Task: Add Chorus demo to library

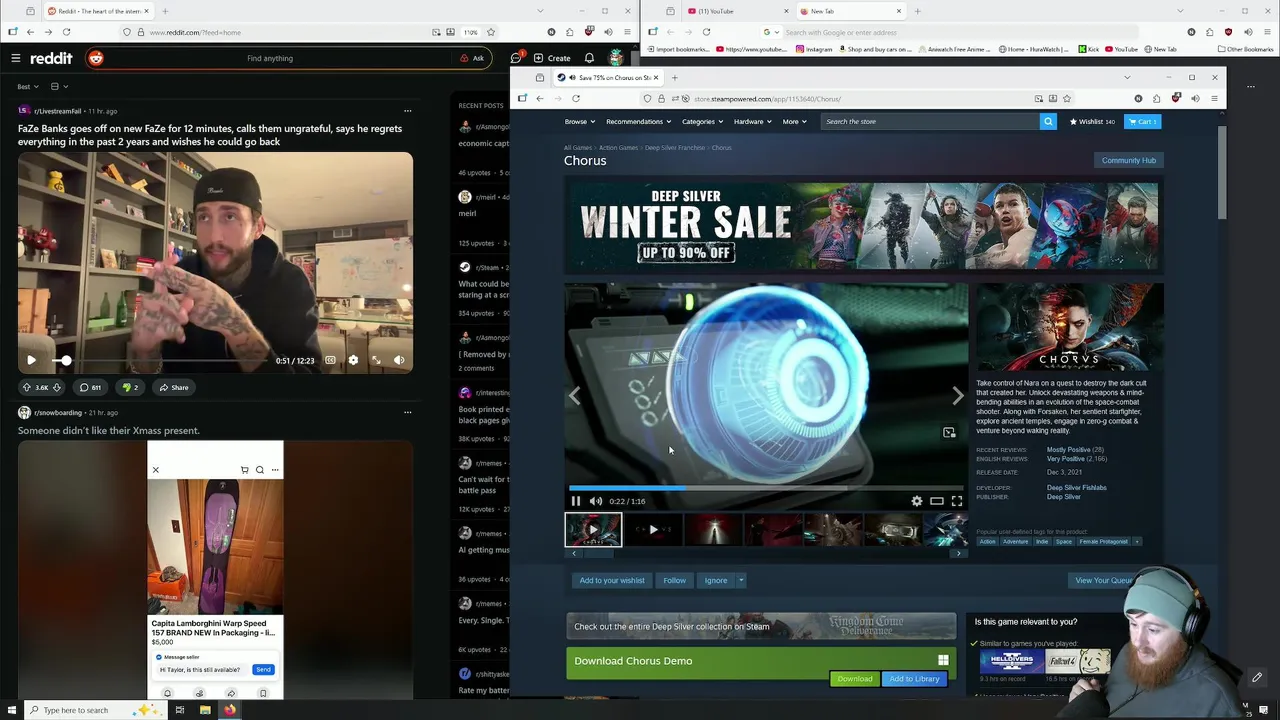Action: [914, 679]
